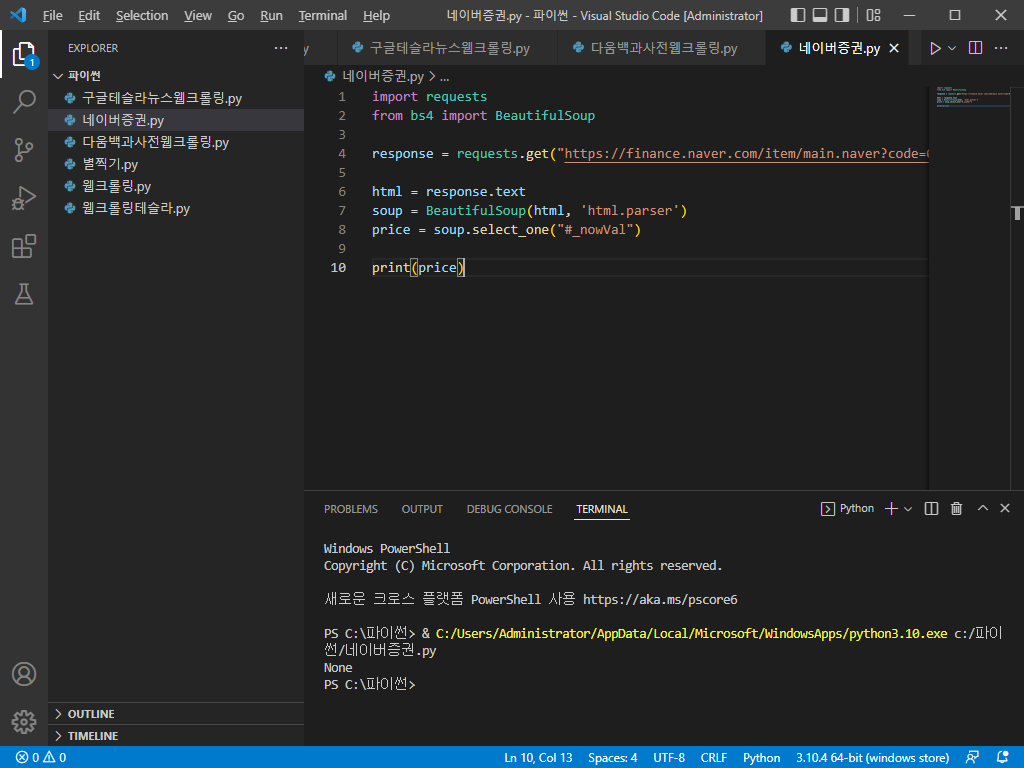
Task: Toggle Secondary Side Bar visibility
Action: pyautogui.click(x=842, y=15)
